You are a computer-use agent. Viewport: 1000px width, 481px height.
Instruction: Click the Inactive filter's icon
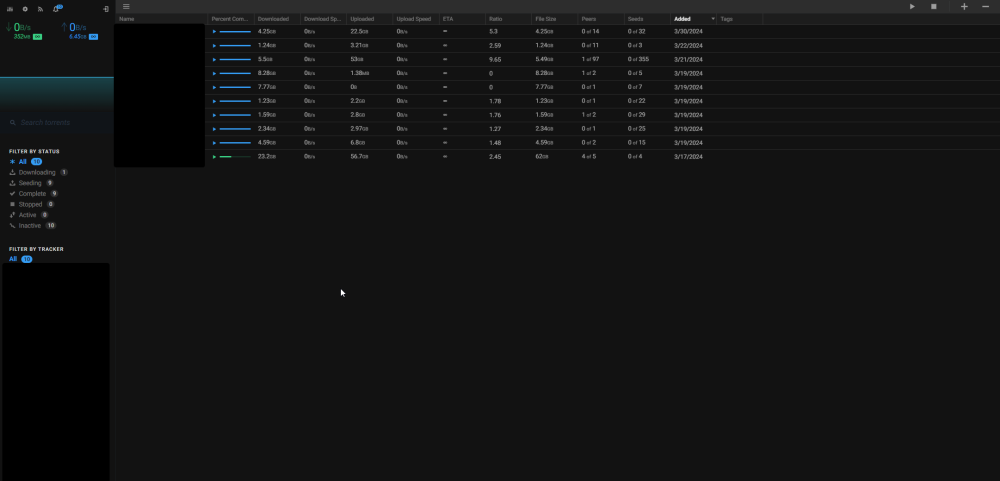pos(12,226)
